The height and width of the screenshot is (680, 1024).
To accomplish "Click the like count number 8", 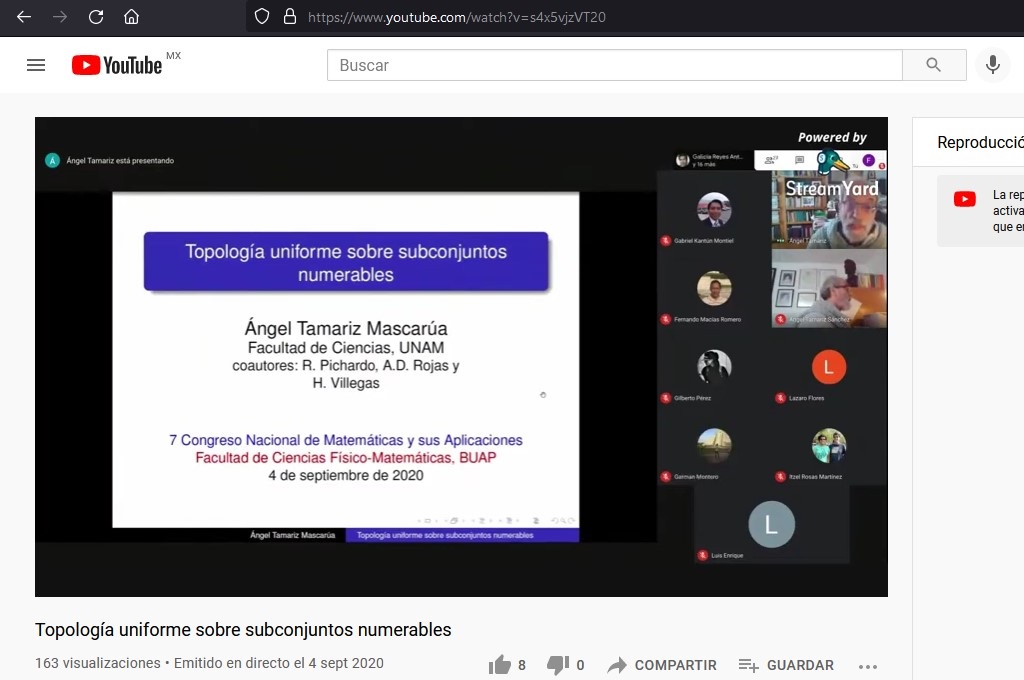I will pos(522,665).
